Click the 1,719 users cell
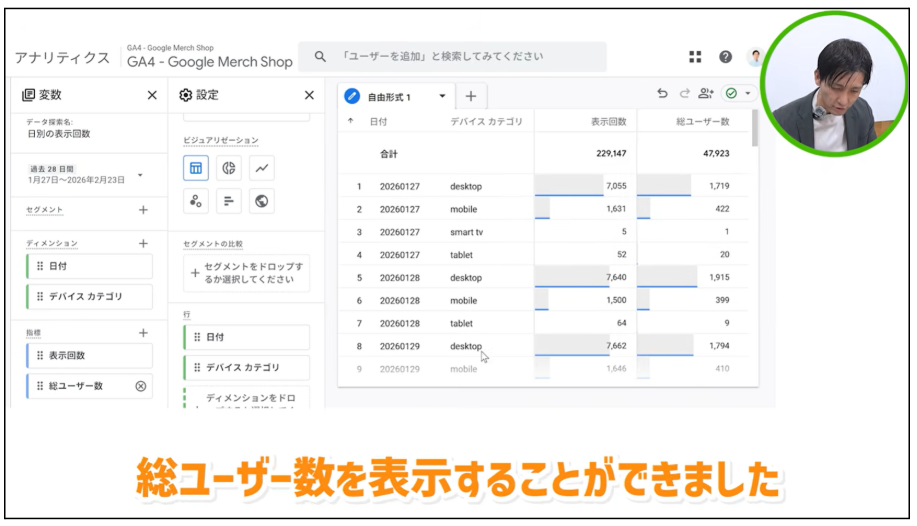Viewport: 917px width, 526px height. click(x=719, y=186)
